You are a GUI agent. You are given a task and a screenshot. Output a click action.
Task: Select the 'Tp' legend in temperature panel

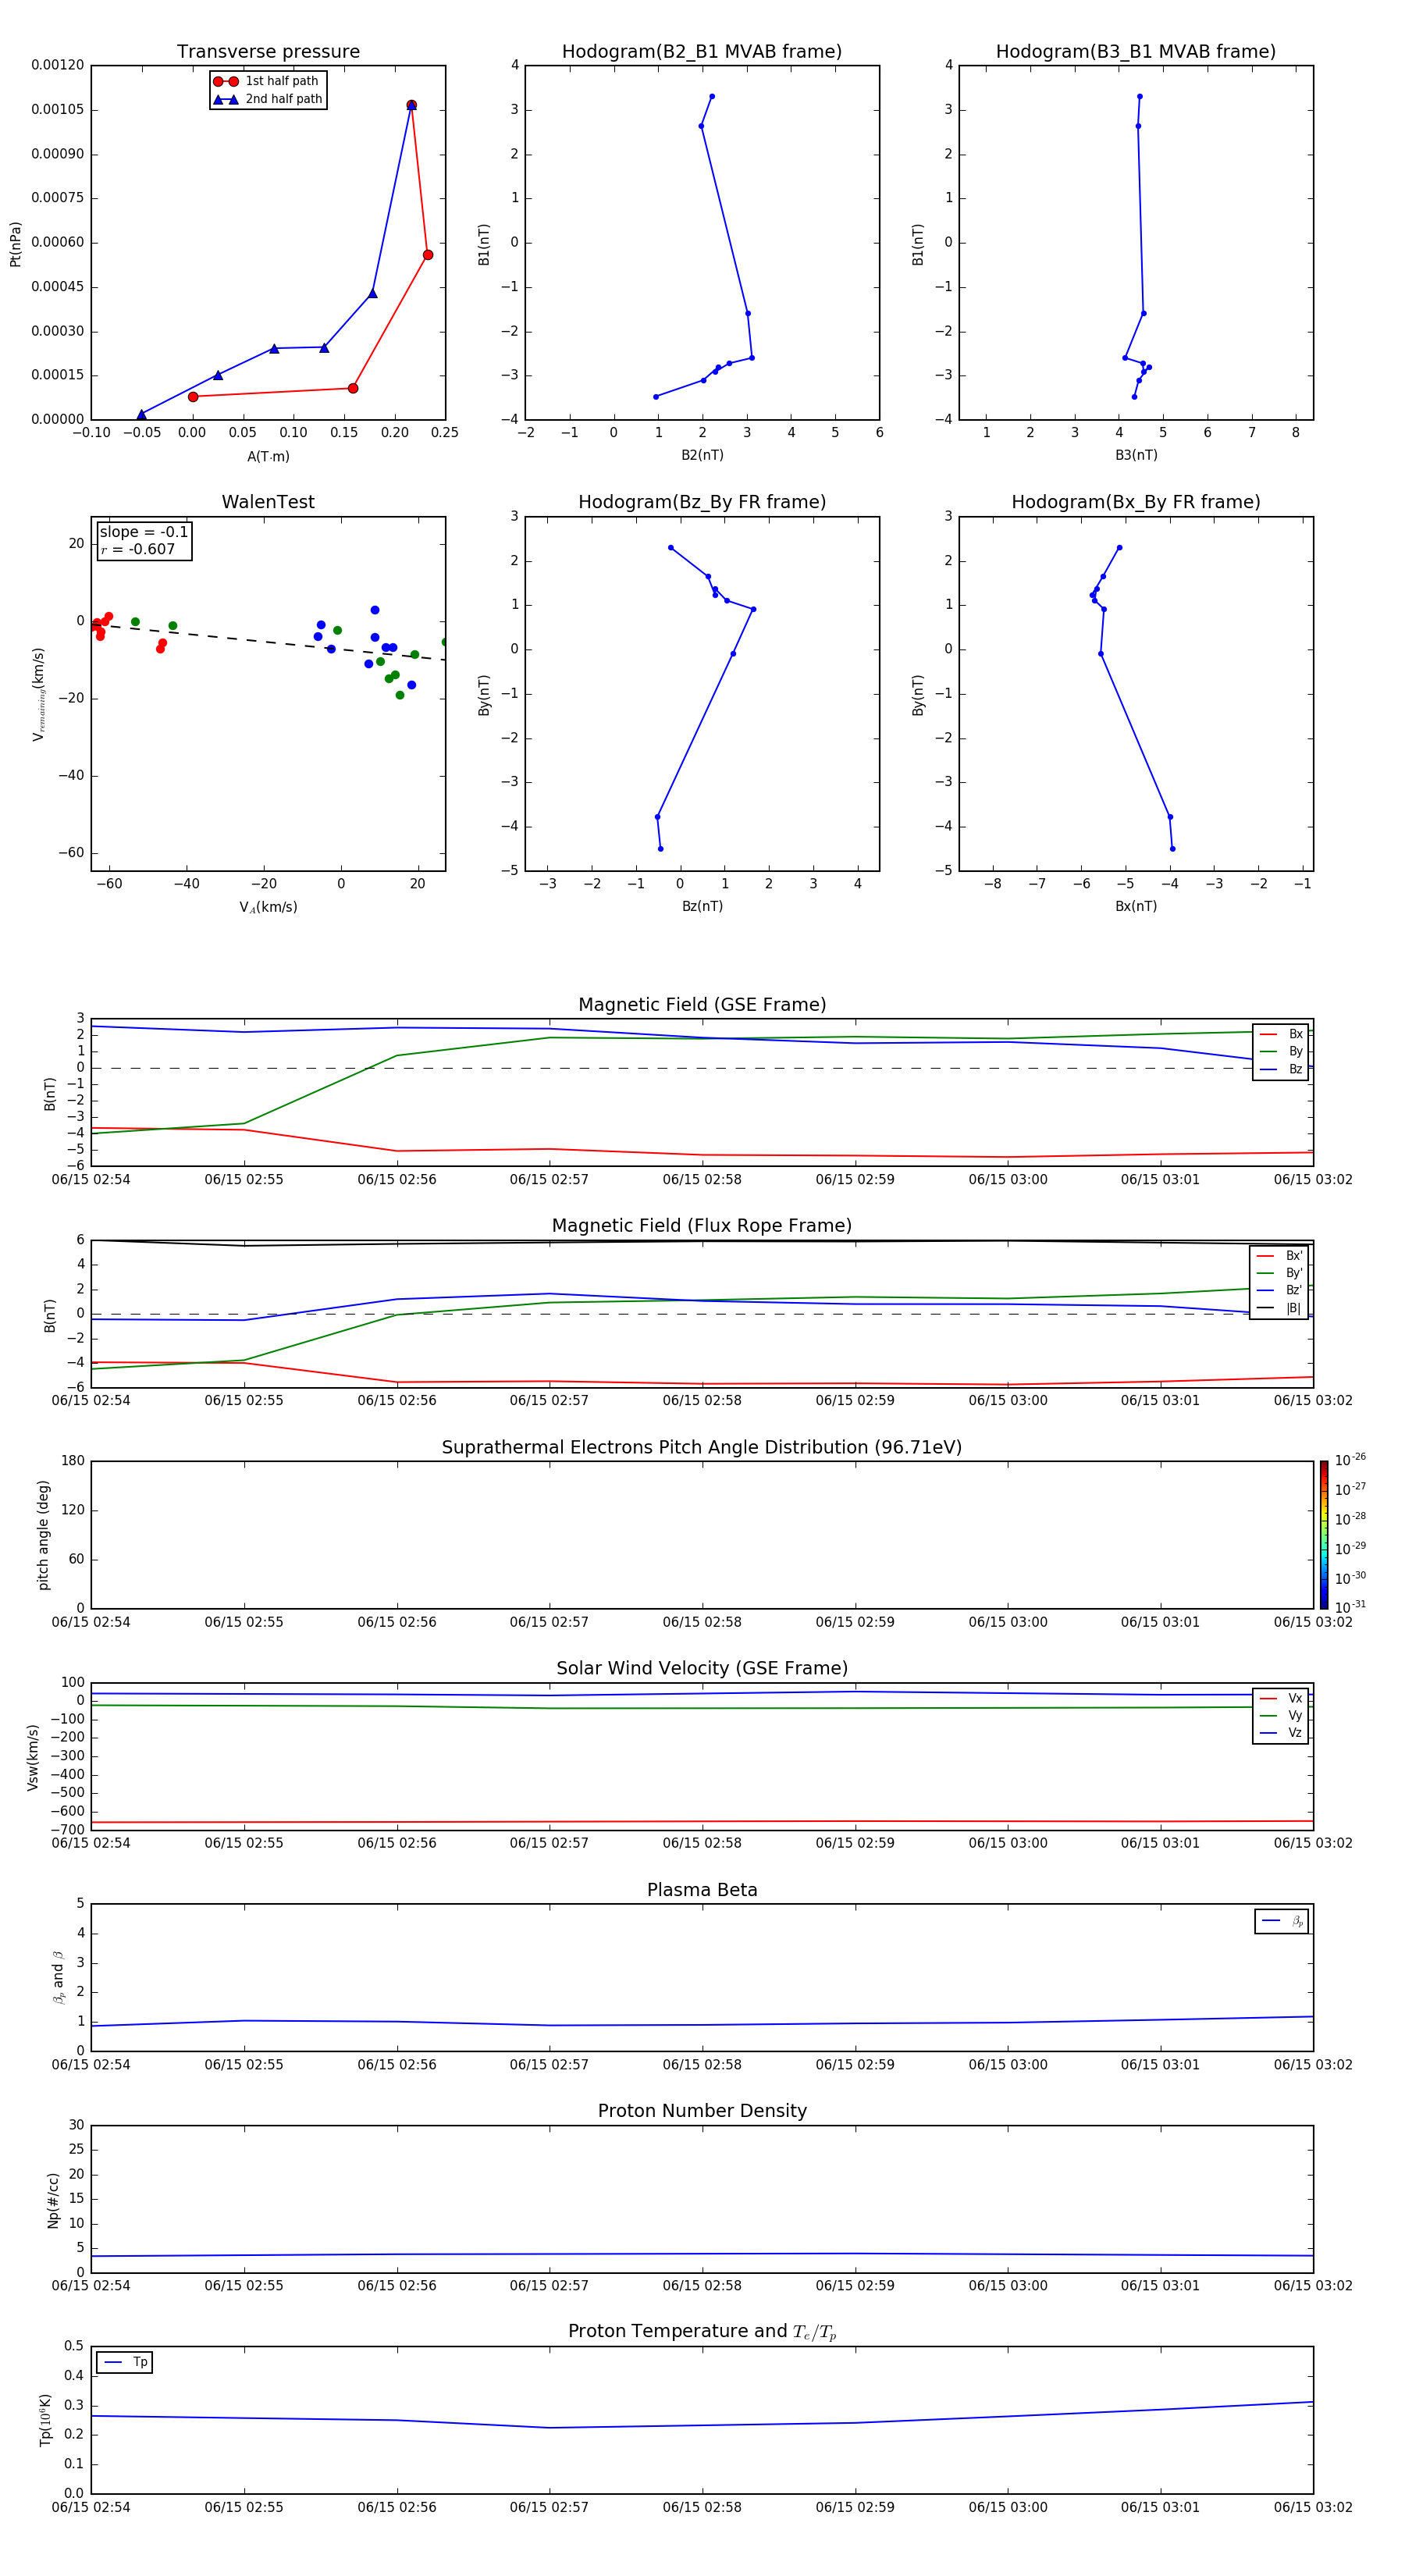pyautogui.click(x=125, y=2362)
